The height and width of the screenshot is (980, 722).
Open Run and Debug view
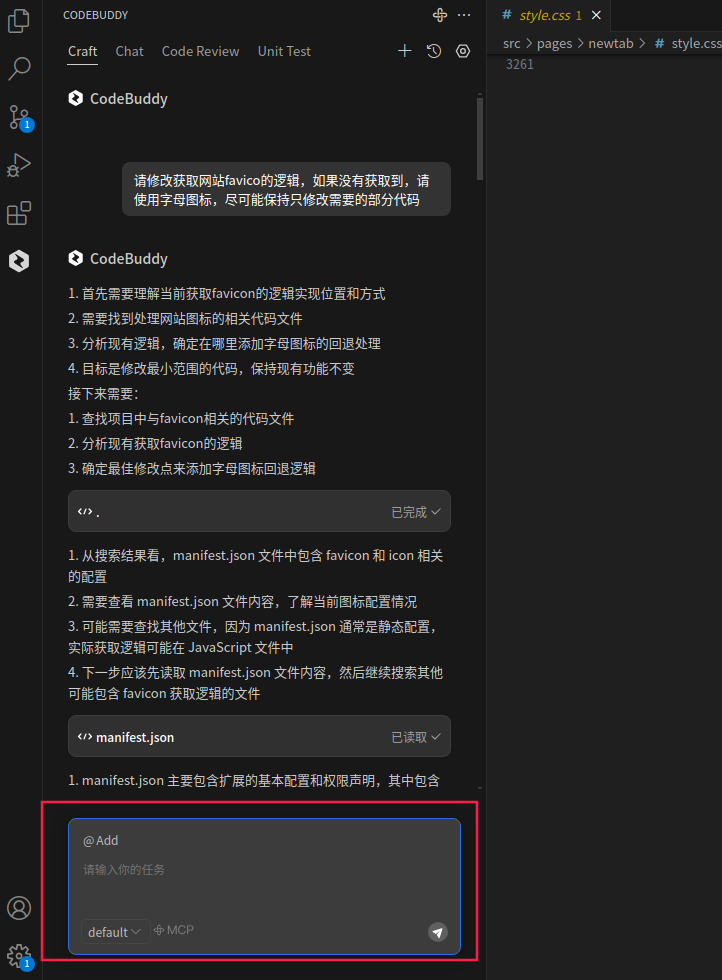(19, 165)
